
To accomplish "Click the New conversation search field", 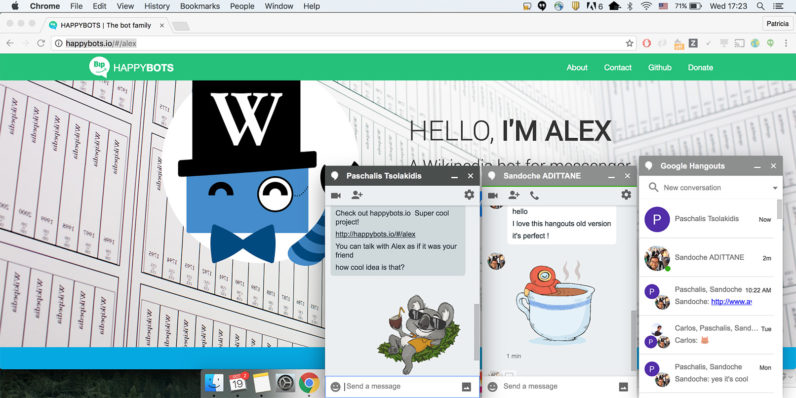I will pyautogui.click(x=710, y=188).
